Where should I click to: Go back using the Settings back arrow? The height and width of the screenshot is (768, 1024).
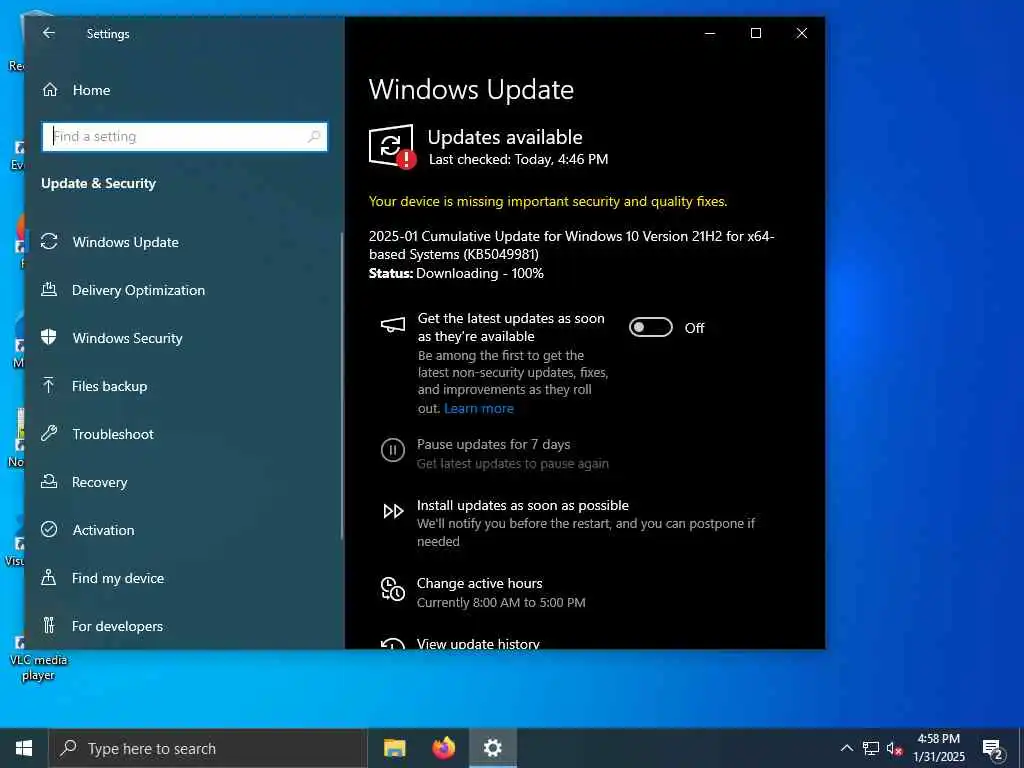[49, 33]
